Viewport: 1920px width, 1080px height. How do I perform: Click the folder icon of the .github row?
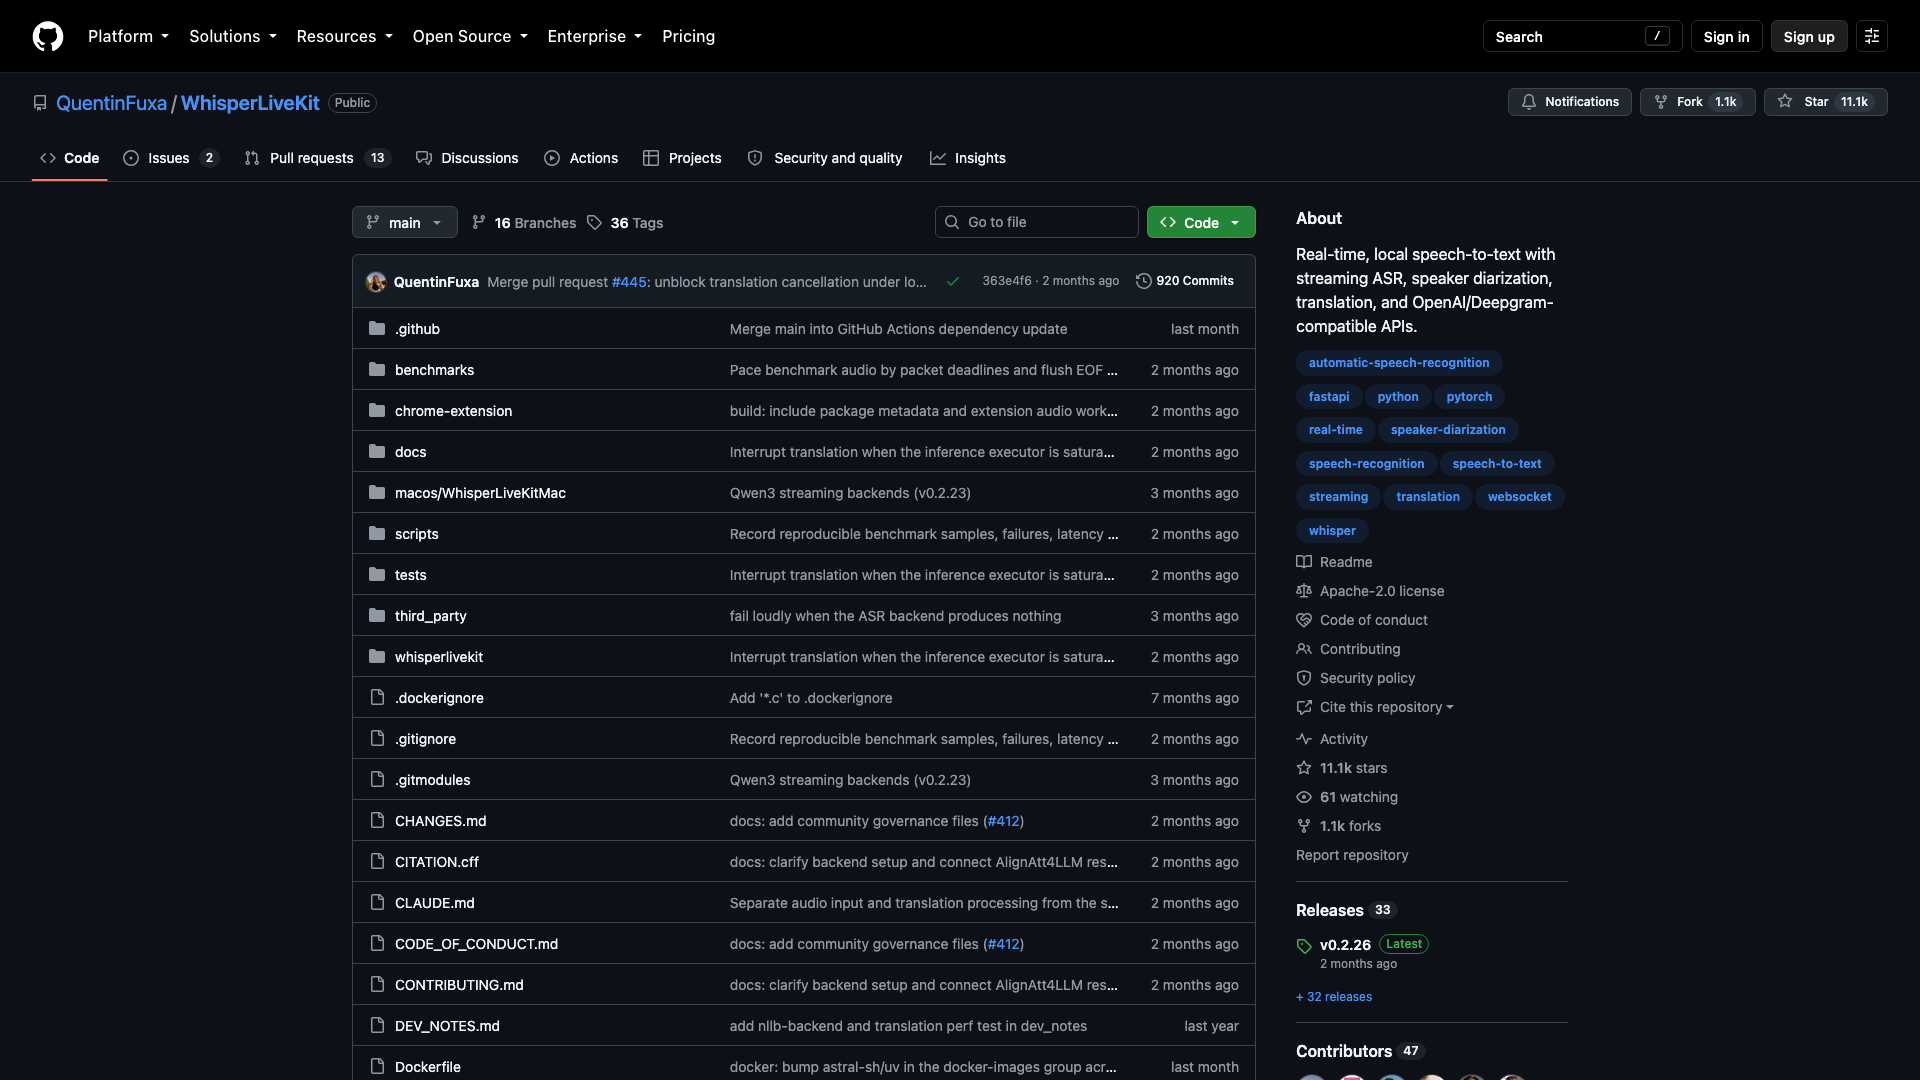(x=377, y=328)
